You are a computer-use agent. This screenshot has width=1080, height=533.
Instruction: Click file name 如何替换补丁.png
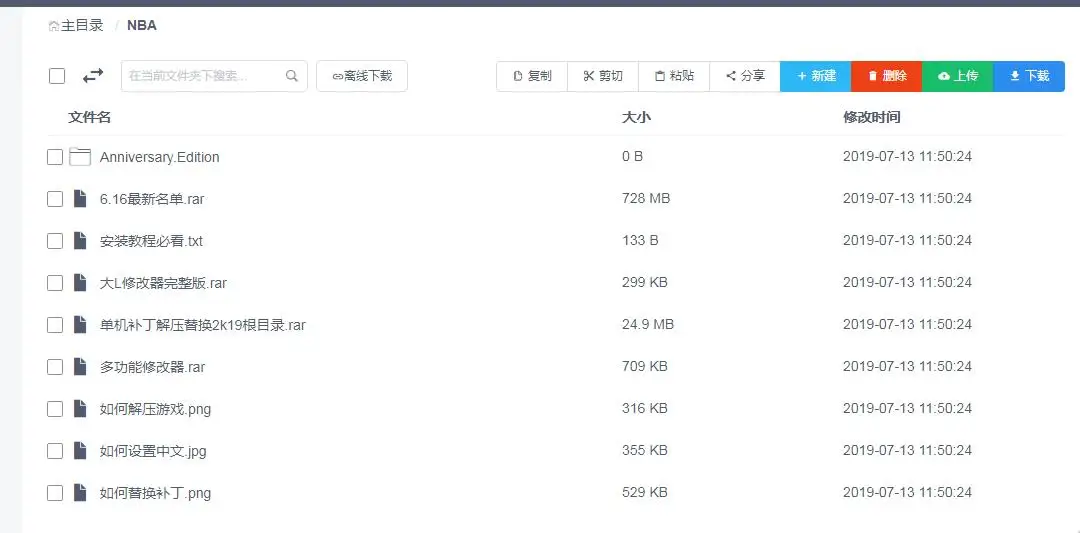click(156, 493)
